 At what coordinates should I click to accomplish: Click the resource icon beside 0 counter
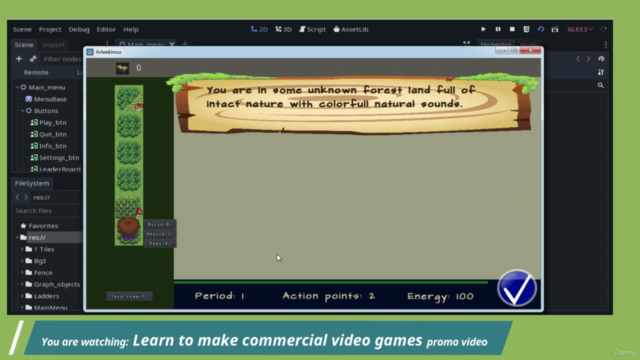coord(122,68)
